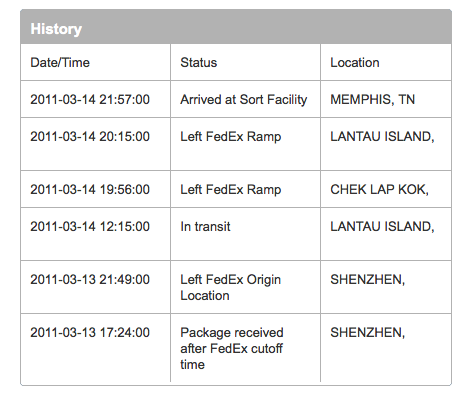Image resolution: width=467 pixels, height=401 pixels.
Task: Click the 2011-03-14 19:56:00 timestamp
Action: (90, 189)
